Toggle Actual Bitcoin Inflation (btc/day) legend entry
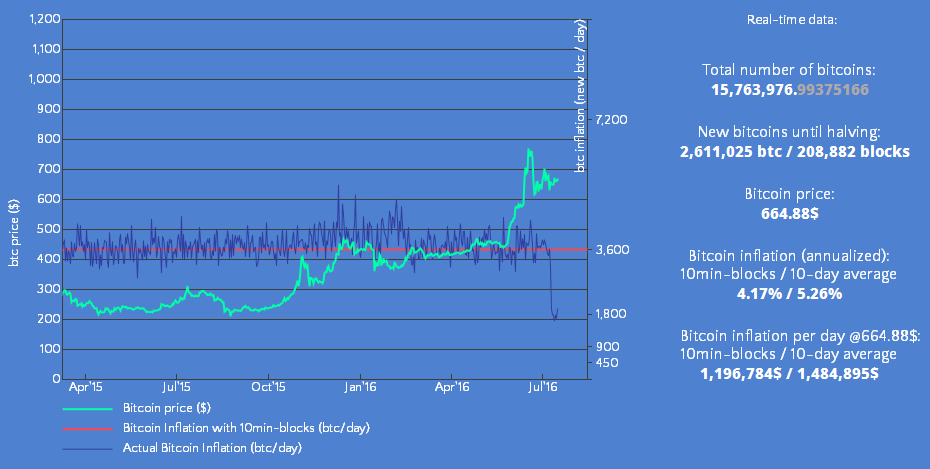930x469 pixels. tap(212, 448)
